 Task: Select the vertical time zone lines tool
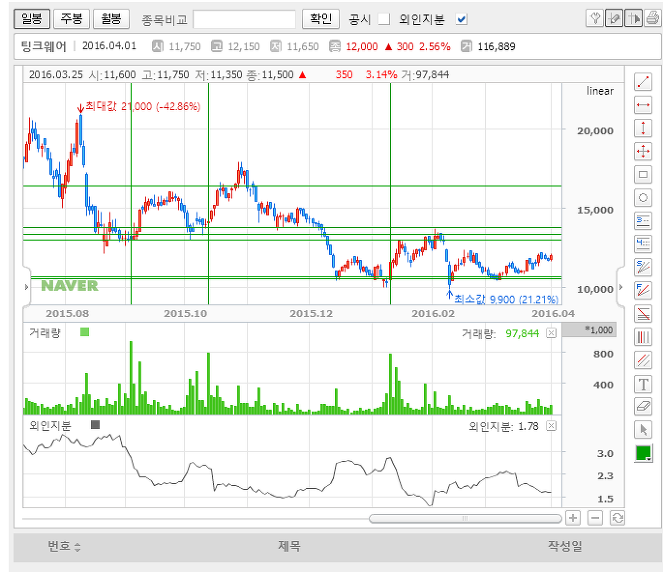tap(643, 337)
